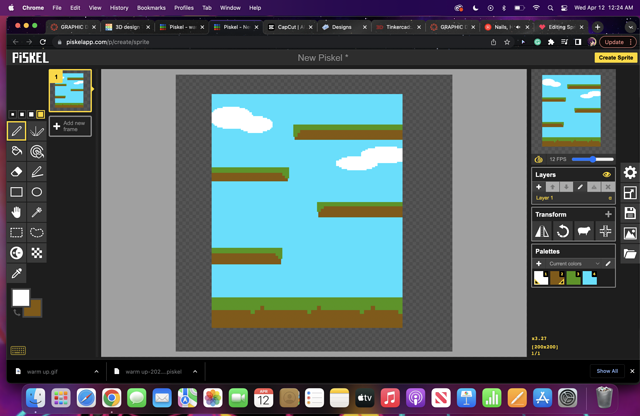The height and width of the screenshot is (416, 640).
Task: Click the Rotate transform icon
Action: [563, 231]
